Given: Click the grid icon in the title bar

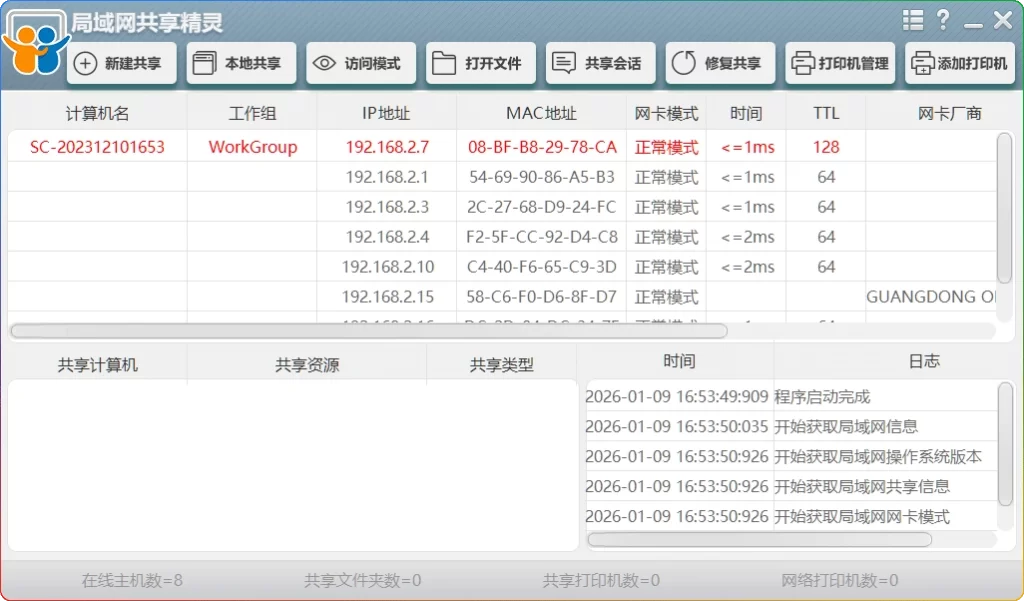Looking at the screenshot, I should click(x=912, y=19).
